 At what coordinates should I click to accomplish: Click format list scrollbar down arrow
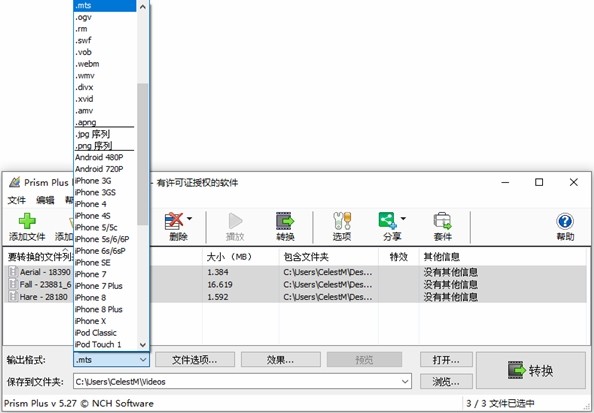(143, 345)
